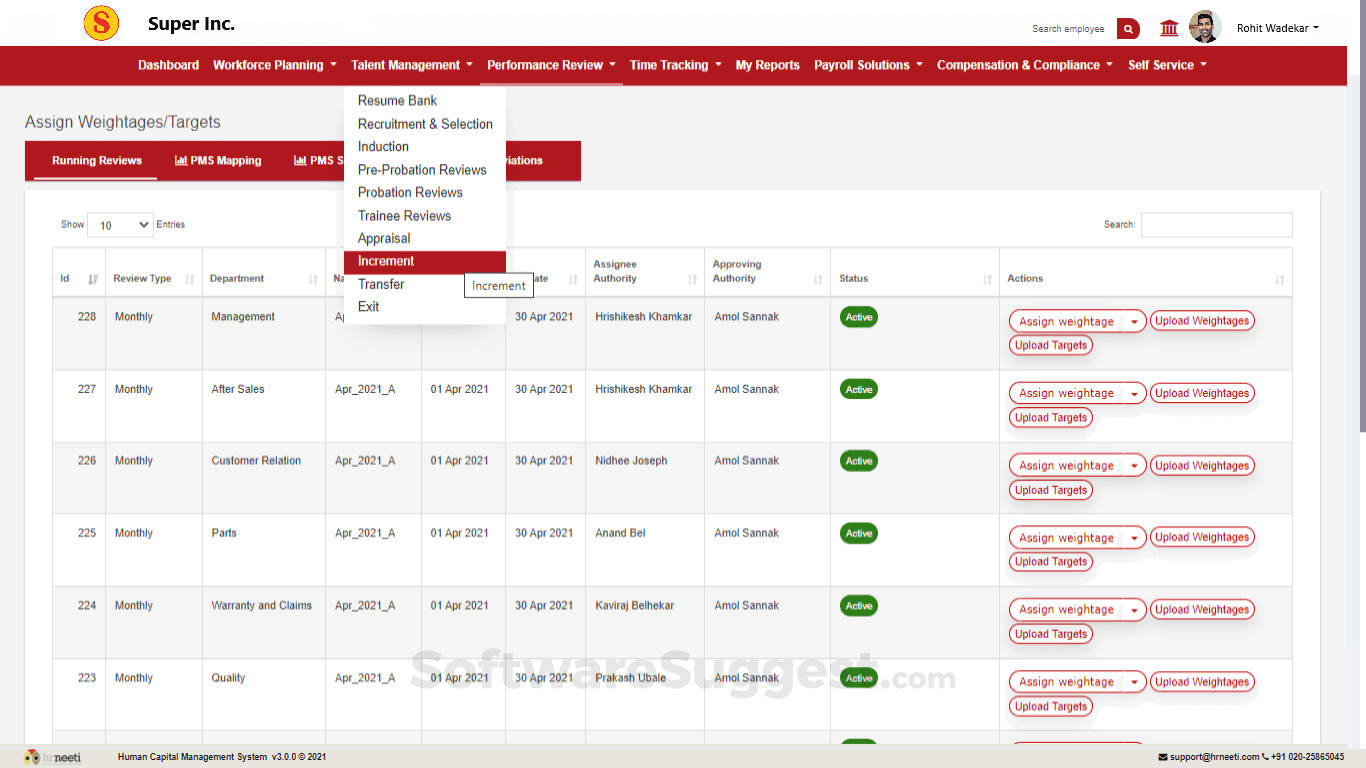The image size is (1366, 768).
Task: Sort by Department column icon
Action: 313,280
